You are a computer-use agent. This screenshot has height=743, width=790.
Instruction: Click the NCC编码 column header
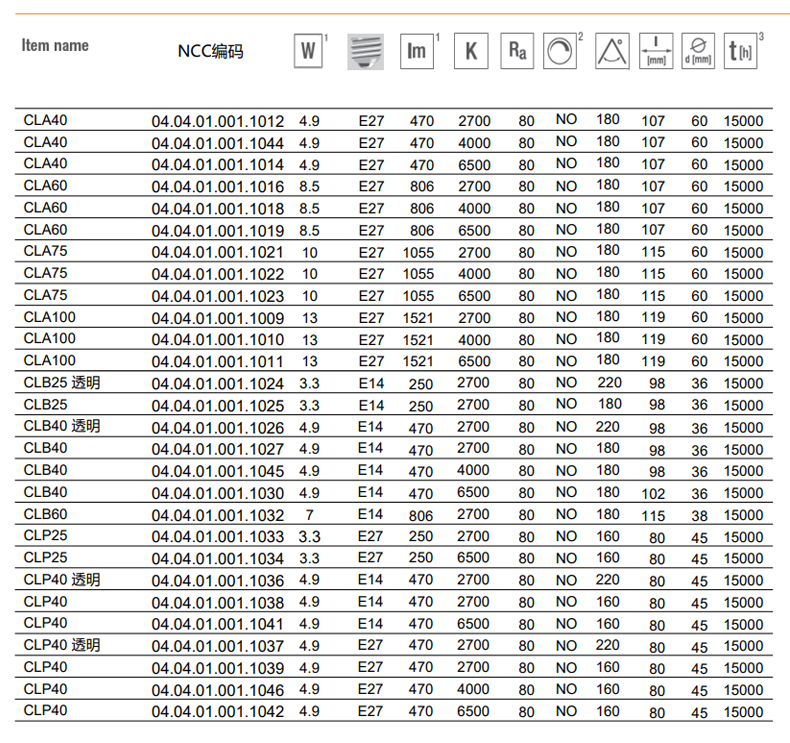click(x=210, y=52)
